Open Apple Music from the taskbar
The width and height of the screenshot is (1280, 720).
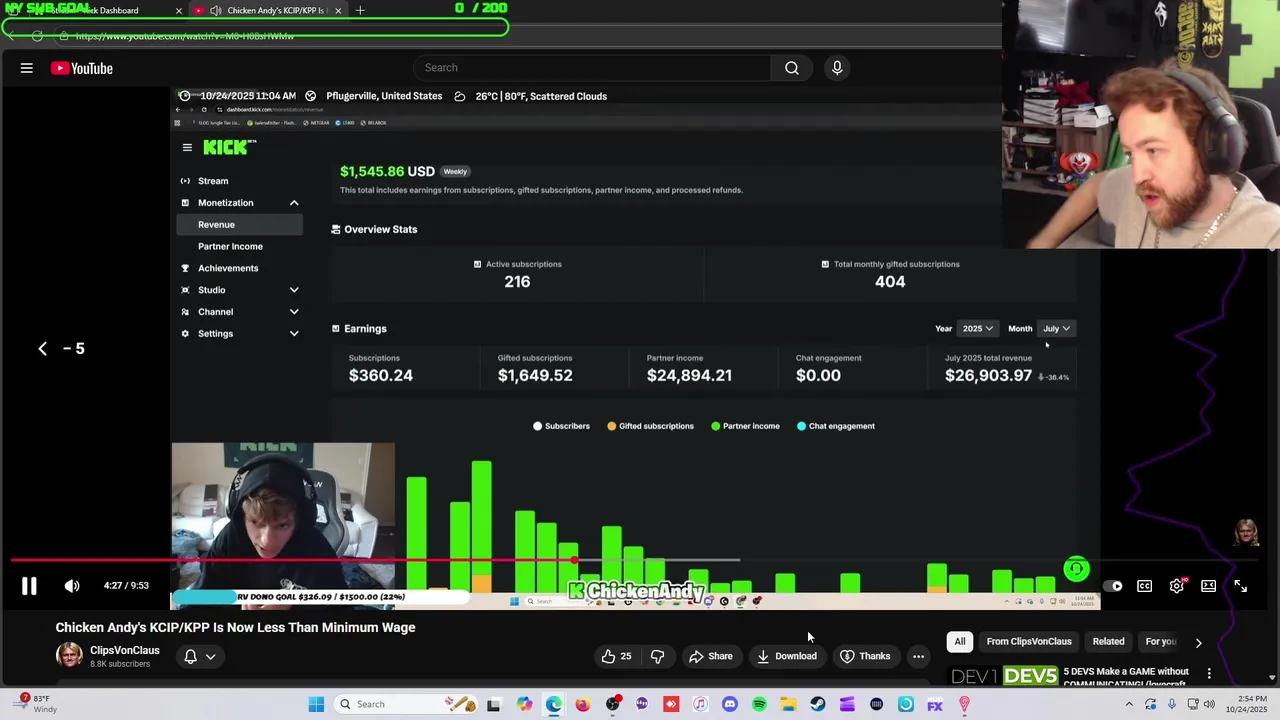coord(700,704)
